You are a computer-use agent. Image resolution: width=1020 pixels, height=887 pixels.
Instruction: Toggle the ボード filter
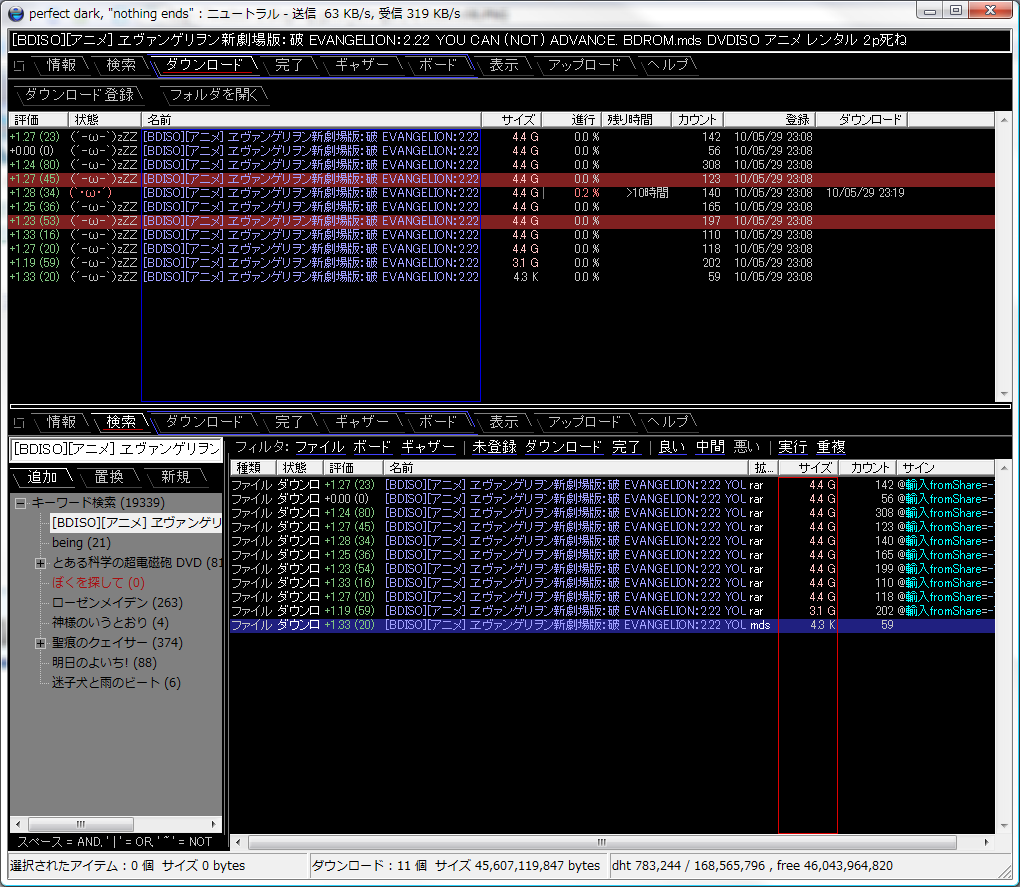pos(372,447)
